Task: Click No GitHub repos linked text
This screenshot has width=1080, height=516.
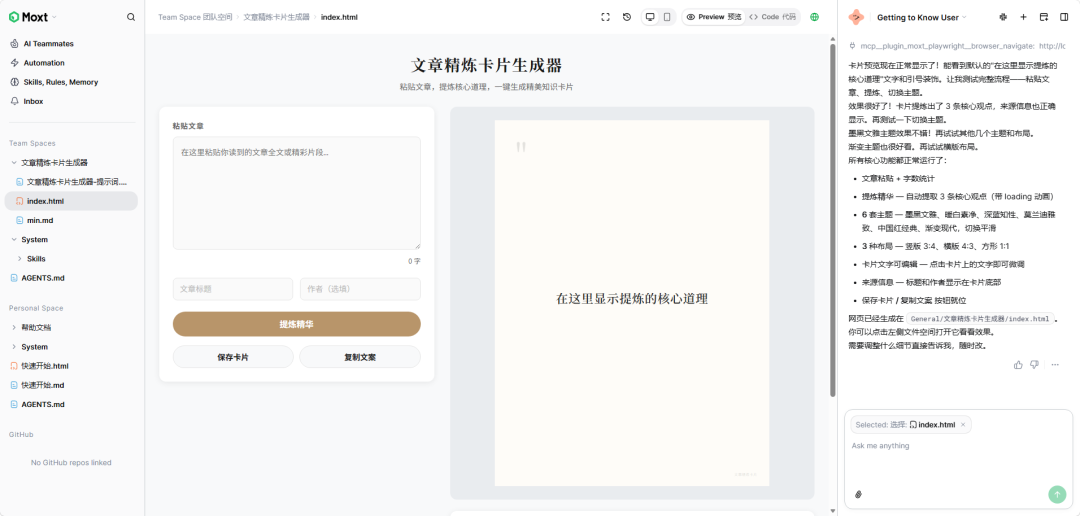Action: click(x=71, y=462)
